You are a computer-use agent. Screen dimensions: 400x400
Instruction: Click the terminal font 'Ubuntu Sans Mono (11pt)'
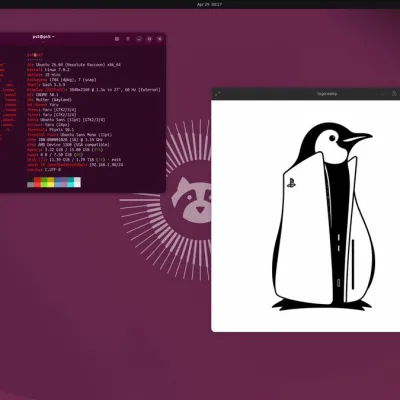[86, 135]
